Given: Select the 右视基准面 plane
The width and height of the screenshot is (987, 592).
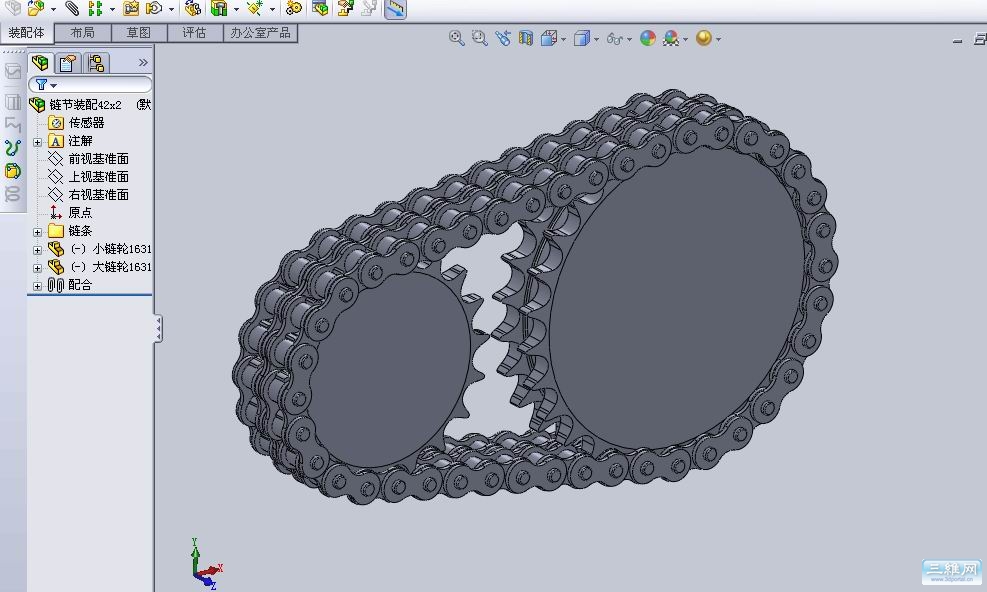Looking at the screenshot, I should click(x=98, y=195).
